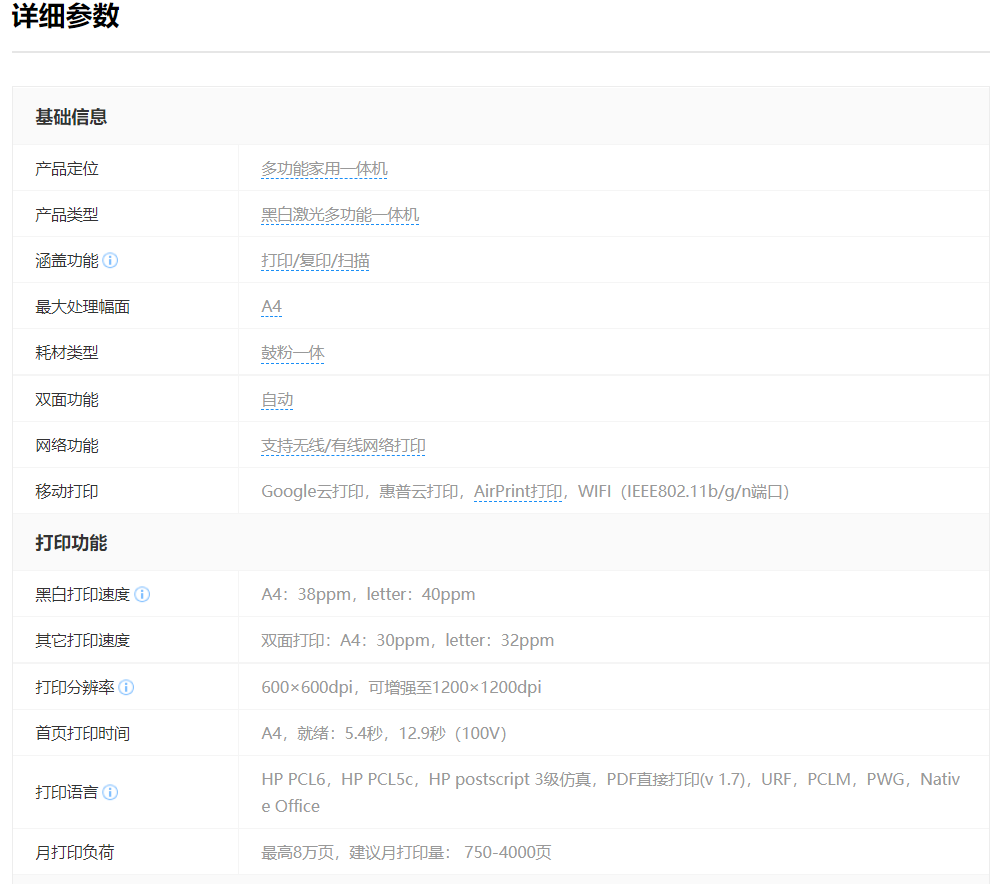Click the 打印语言 label text
This screenshot has height=884, width=990.
tap(67, 792)
